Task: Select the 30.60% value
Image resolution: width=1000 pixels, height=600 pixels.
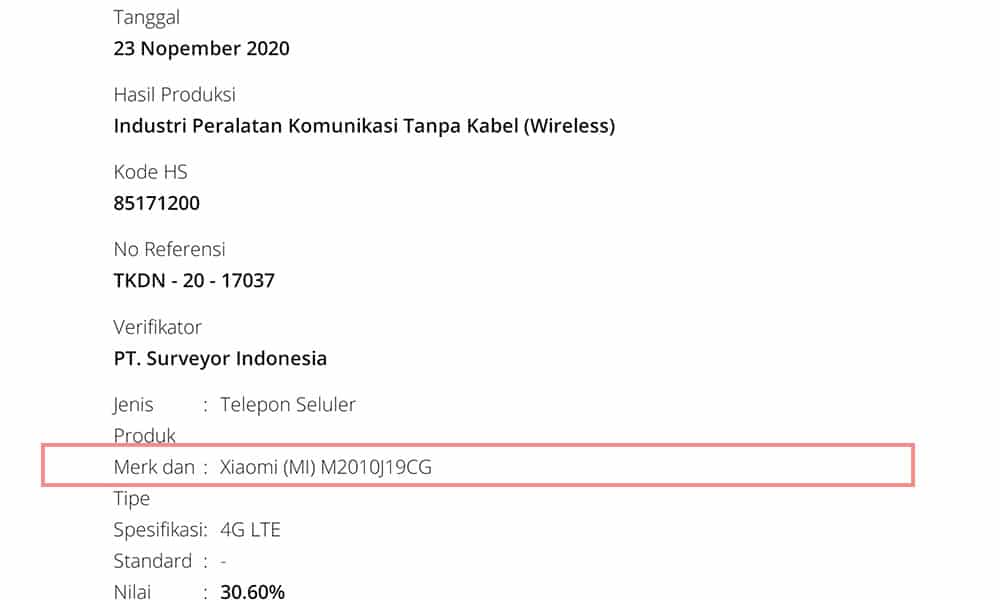Action: click(252, 592)
